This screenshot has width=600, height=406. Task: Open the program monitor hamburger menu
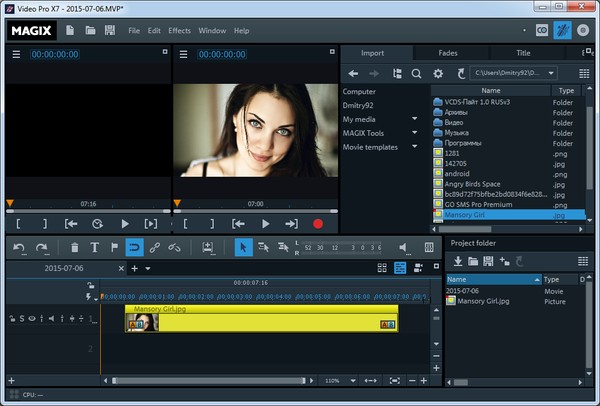point(183,54)
